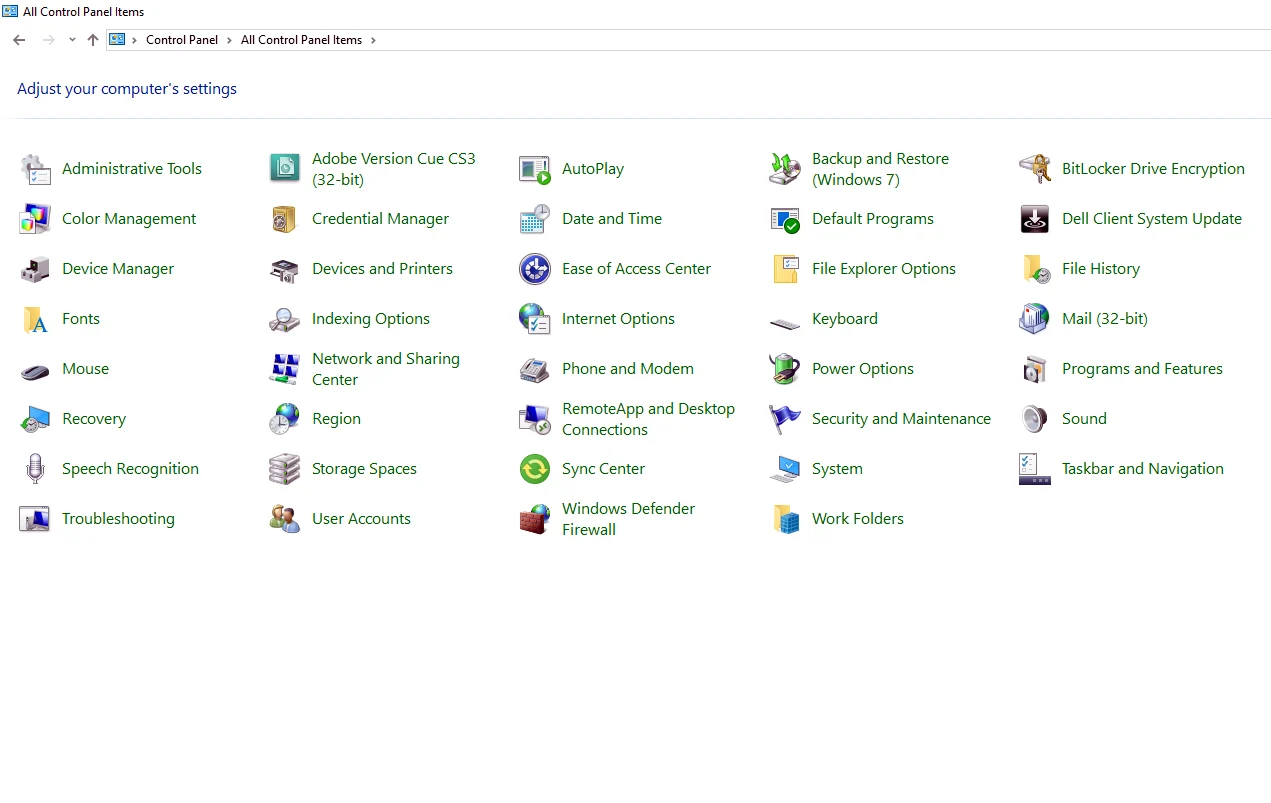
Task: Open the Internet Options link
Action: (x=618, y=319)
